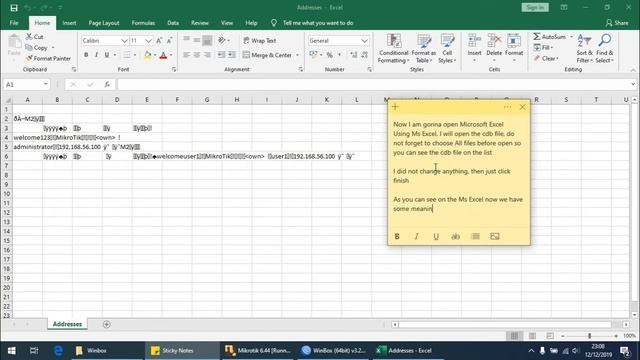Switch to the Data tab
Viewport: 640px width, 360px height.
click(173, 23)
